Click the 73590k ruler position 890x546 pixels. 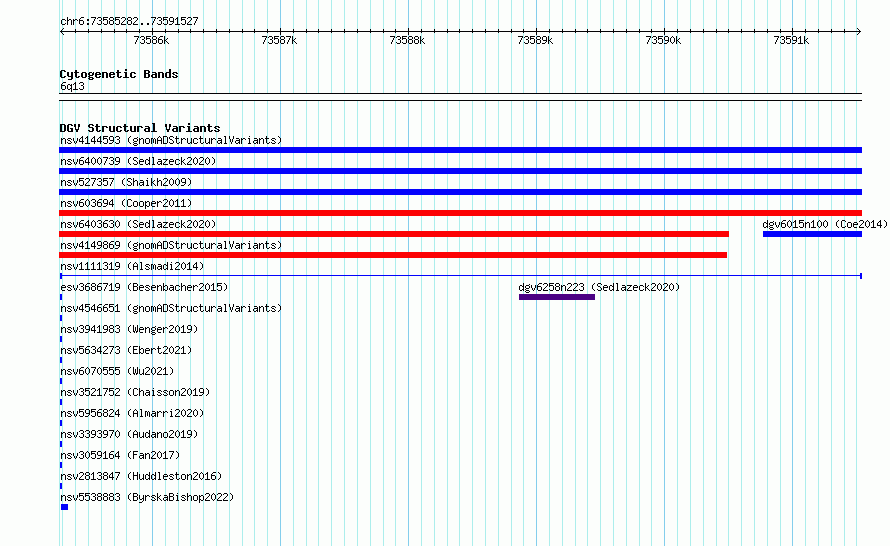click(663, 40)
